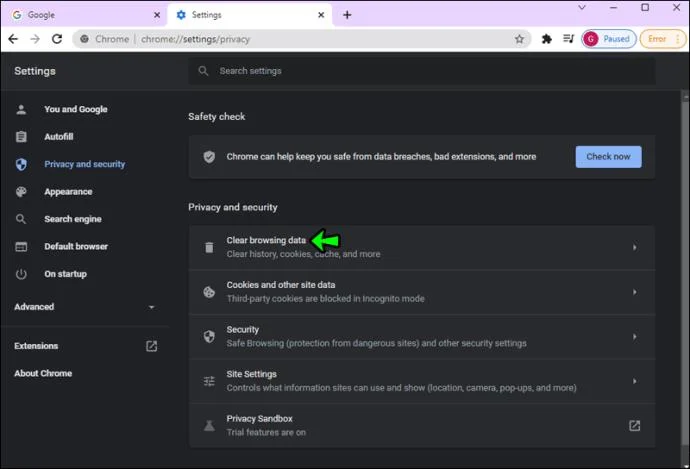This screenshot has width=690, height=469.
Task: Open Privacy Sandbox row
Action: pyautogui.click(x=422, y=425)
